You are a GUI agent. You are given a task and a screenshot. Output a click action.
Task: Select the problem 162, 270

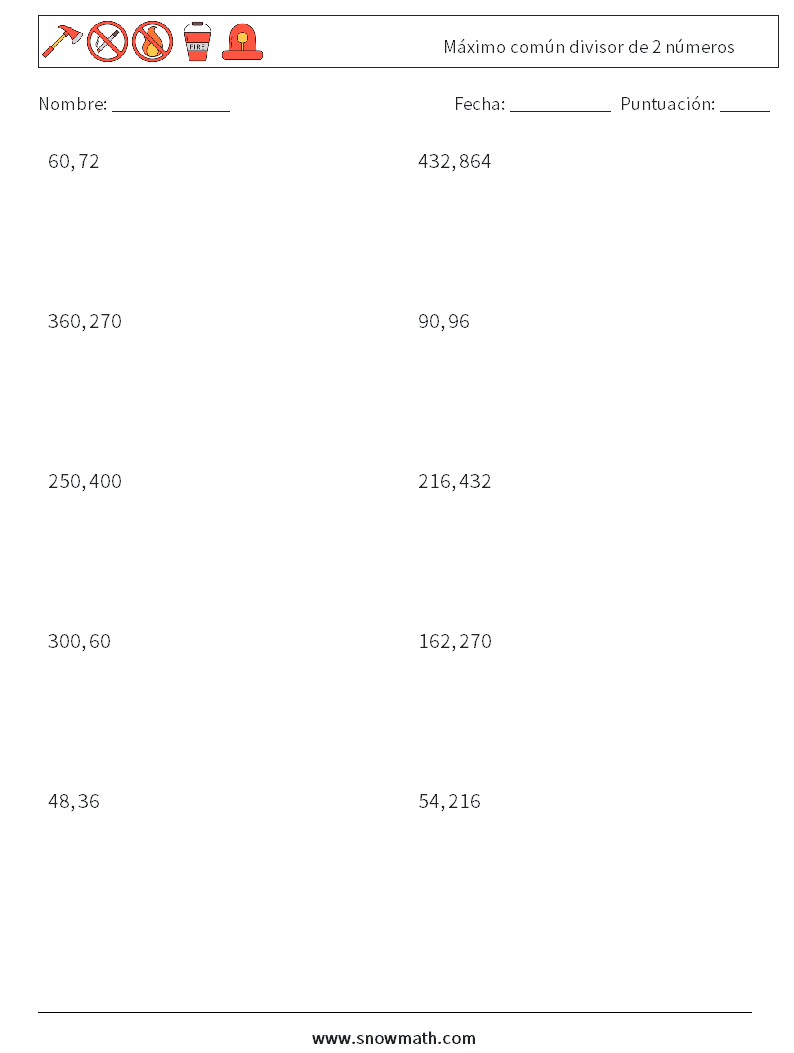(x=455, y=641)
